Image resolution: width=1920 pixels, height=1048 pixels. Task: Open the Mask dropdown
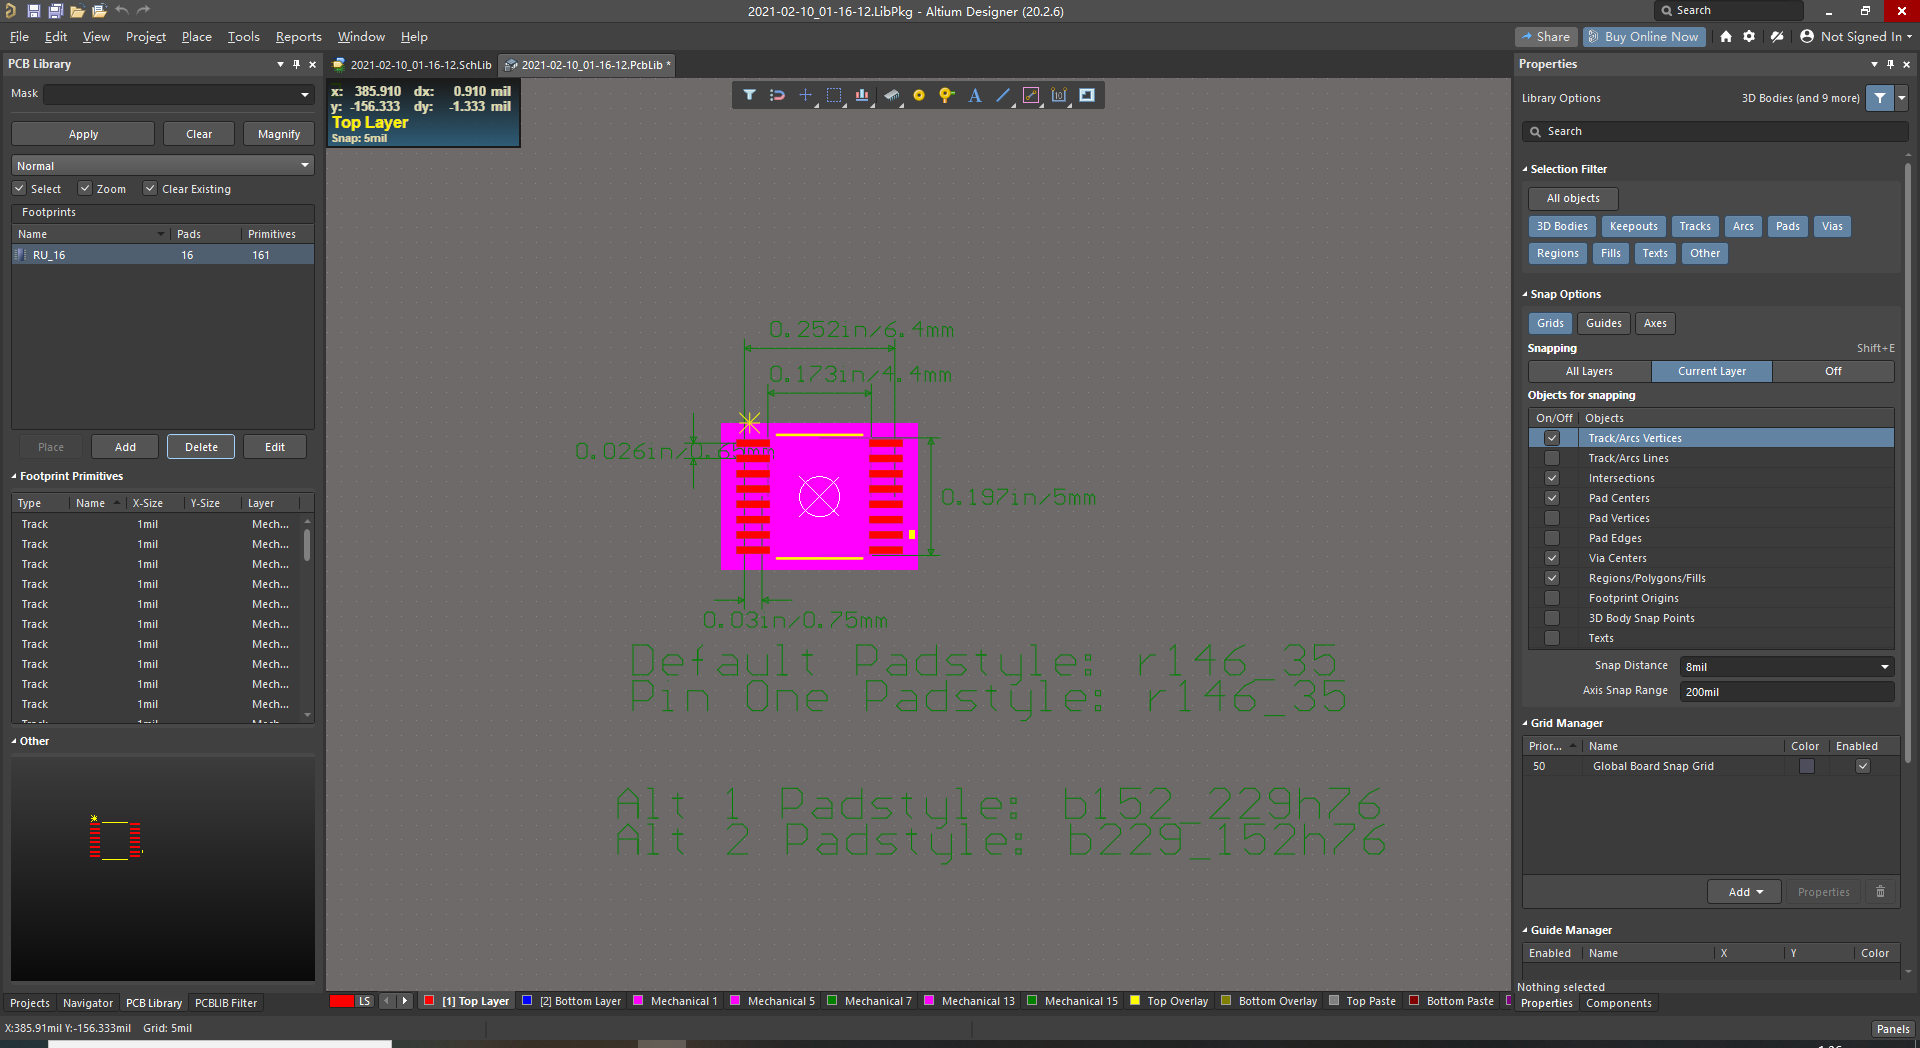(x=304, y=95)
